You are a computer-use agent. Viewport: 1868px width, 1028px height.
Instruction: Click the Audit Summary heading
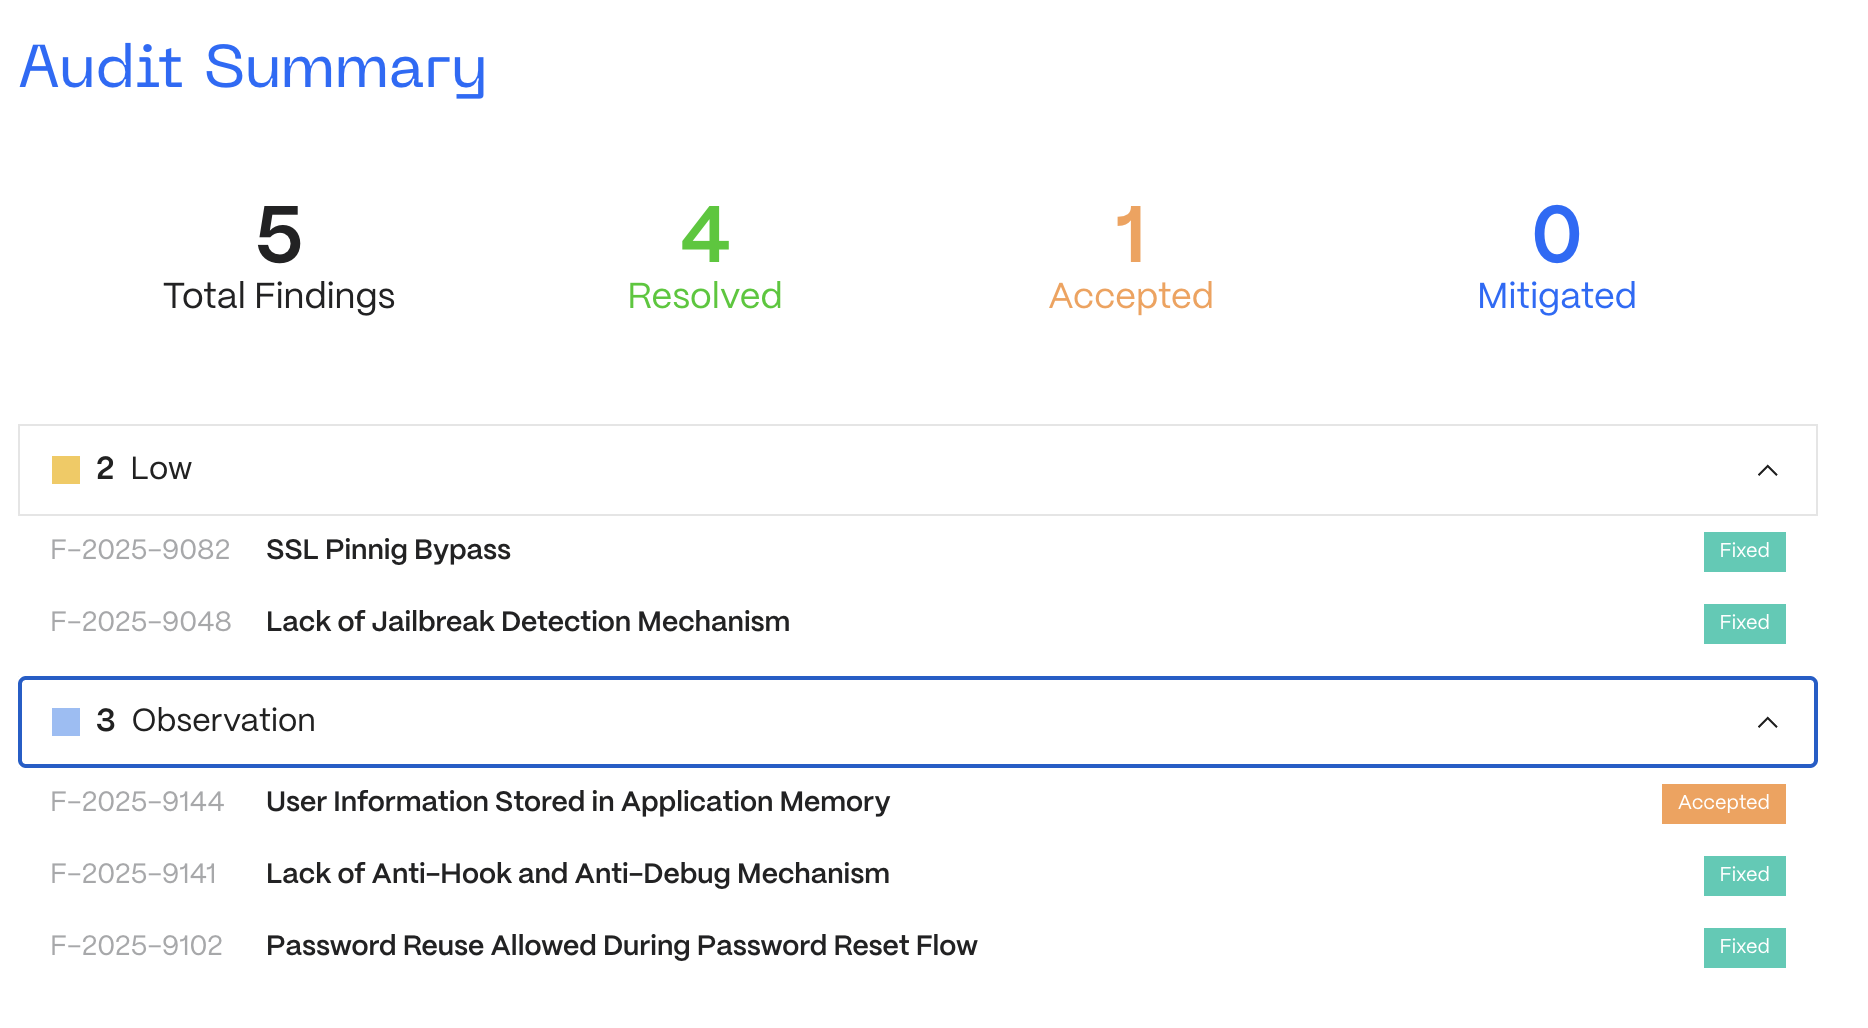(253, 67)
